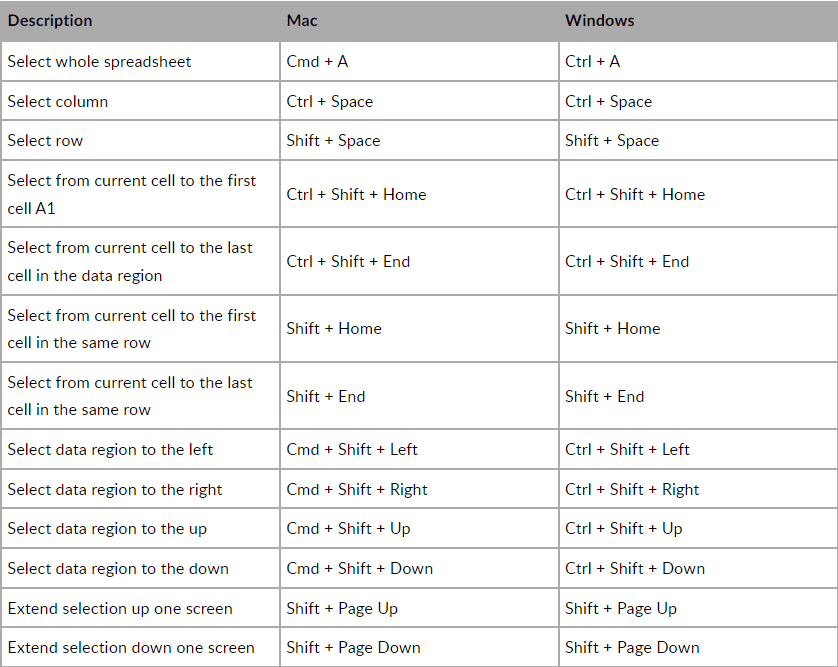The width and height of the screenshot is (838, 667).
Task: Click Mac's "Shift + Home" shortcut cell
Action: coord(333,328)
